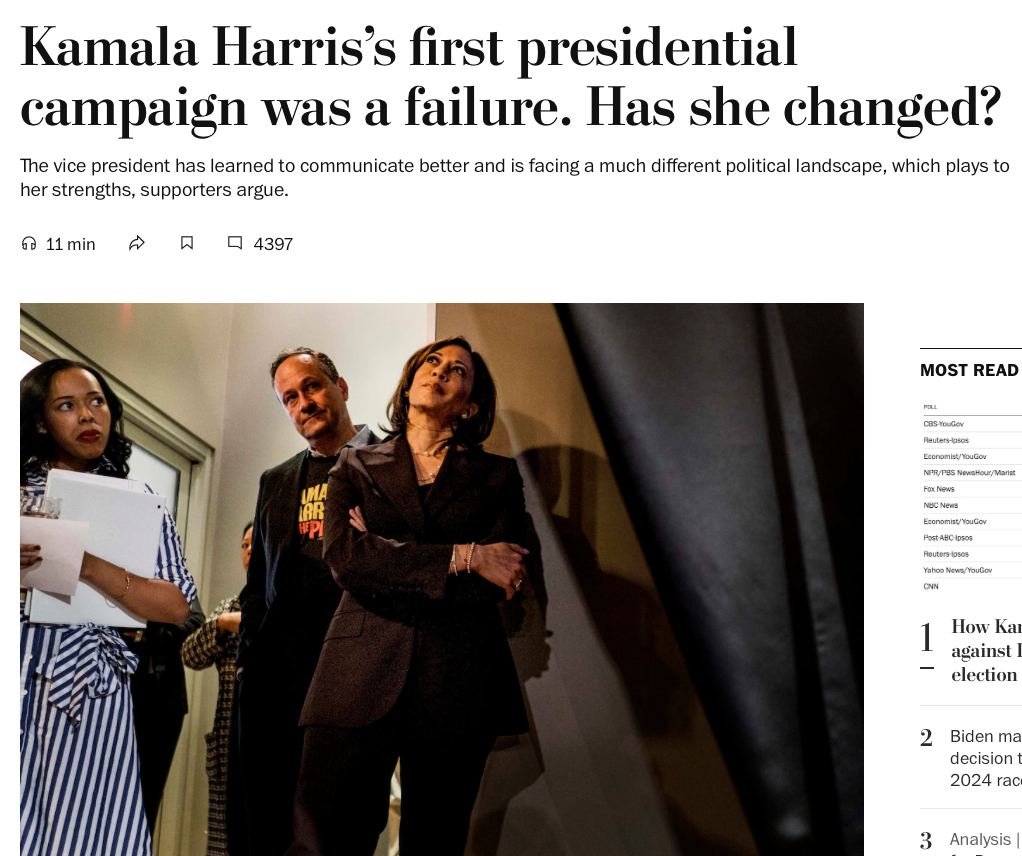Screen dimensions: 1022x856
Task: Click the MOST READ section heading
Action: point(969,370)
